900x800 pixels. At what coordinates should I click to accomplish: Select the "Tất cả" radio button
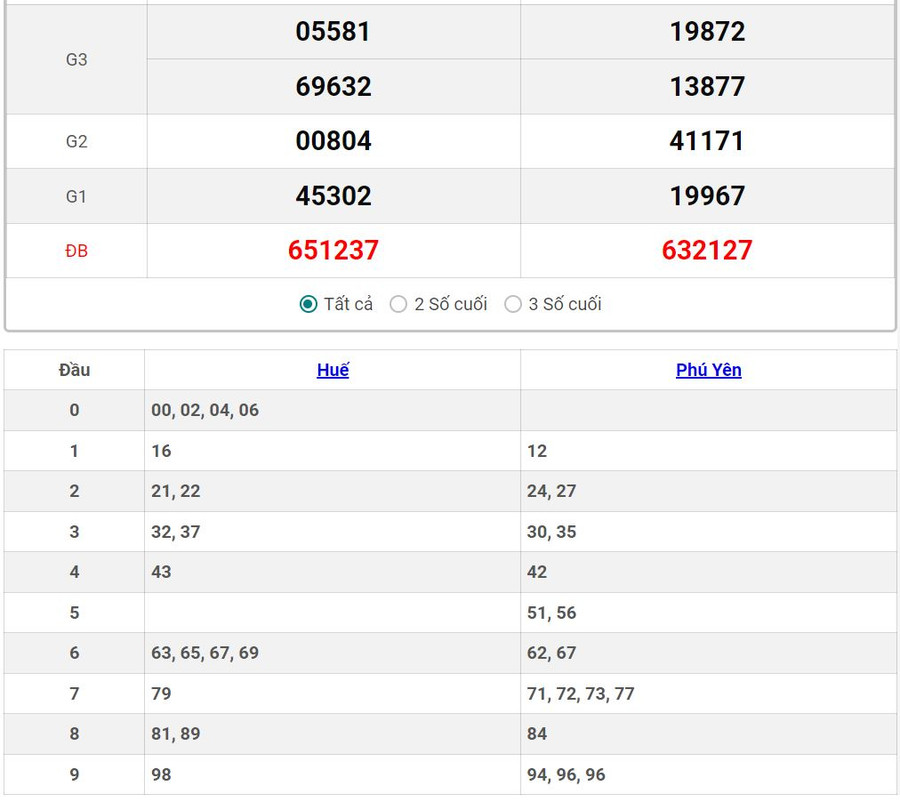click(x=309, y=304)
